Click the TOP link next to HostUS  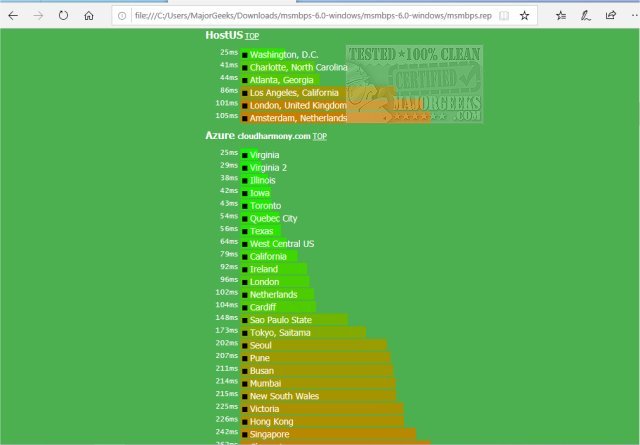tap(252, 36)
